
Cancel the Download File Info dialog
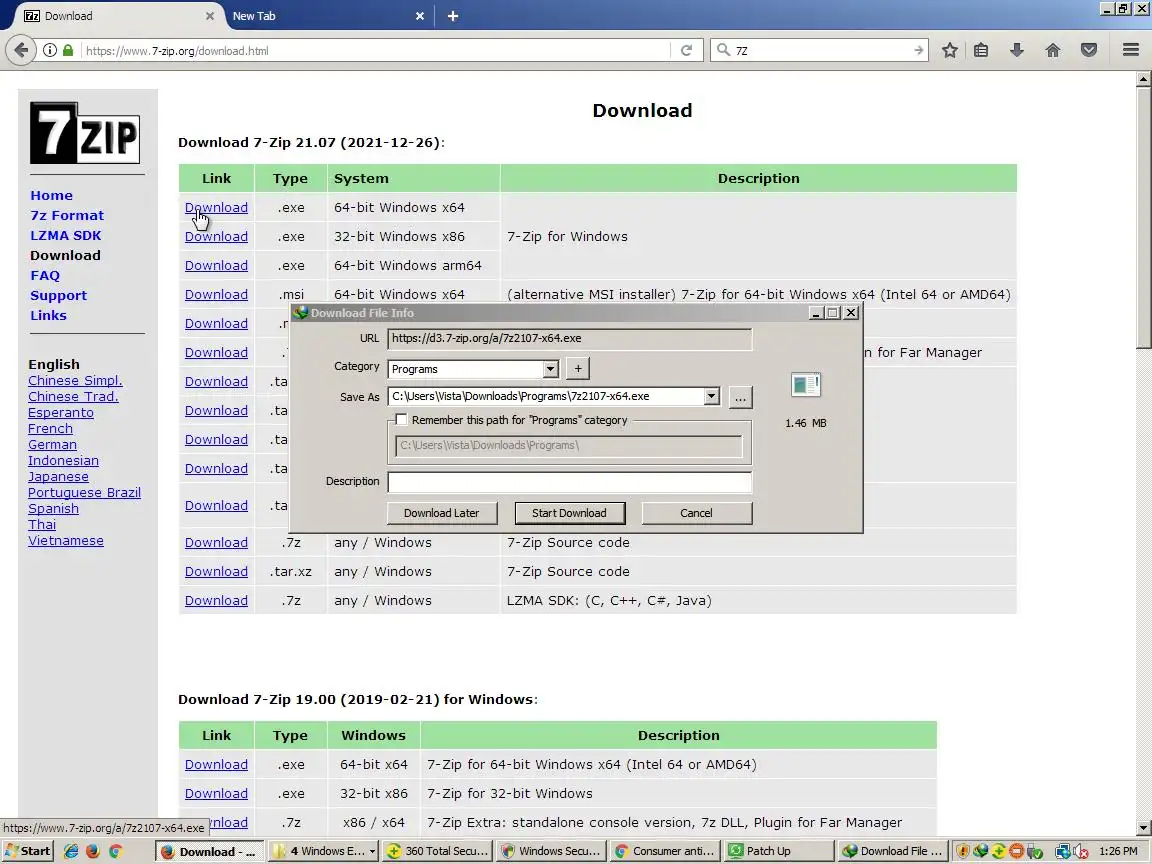pos(696,513)
